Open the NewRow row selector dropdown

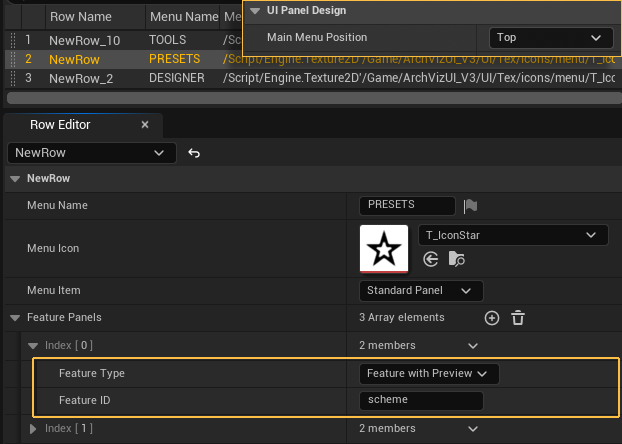91,153
